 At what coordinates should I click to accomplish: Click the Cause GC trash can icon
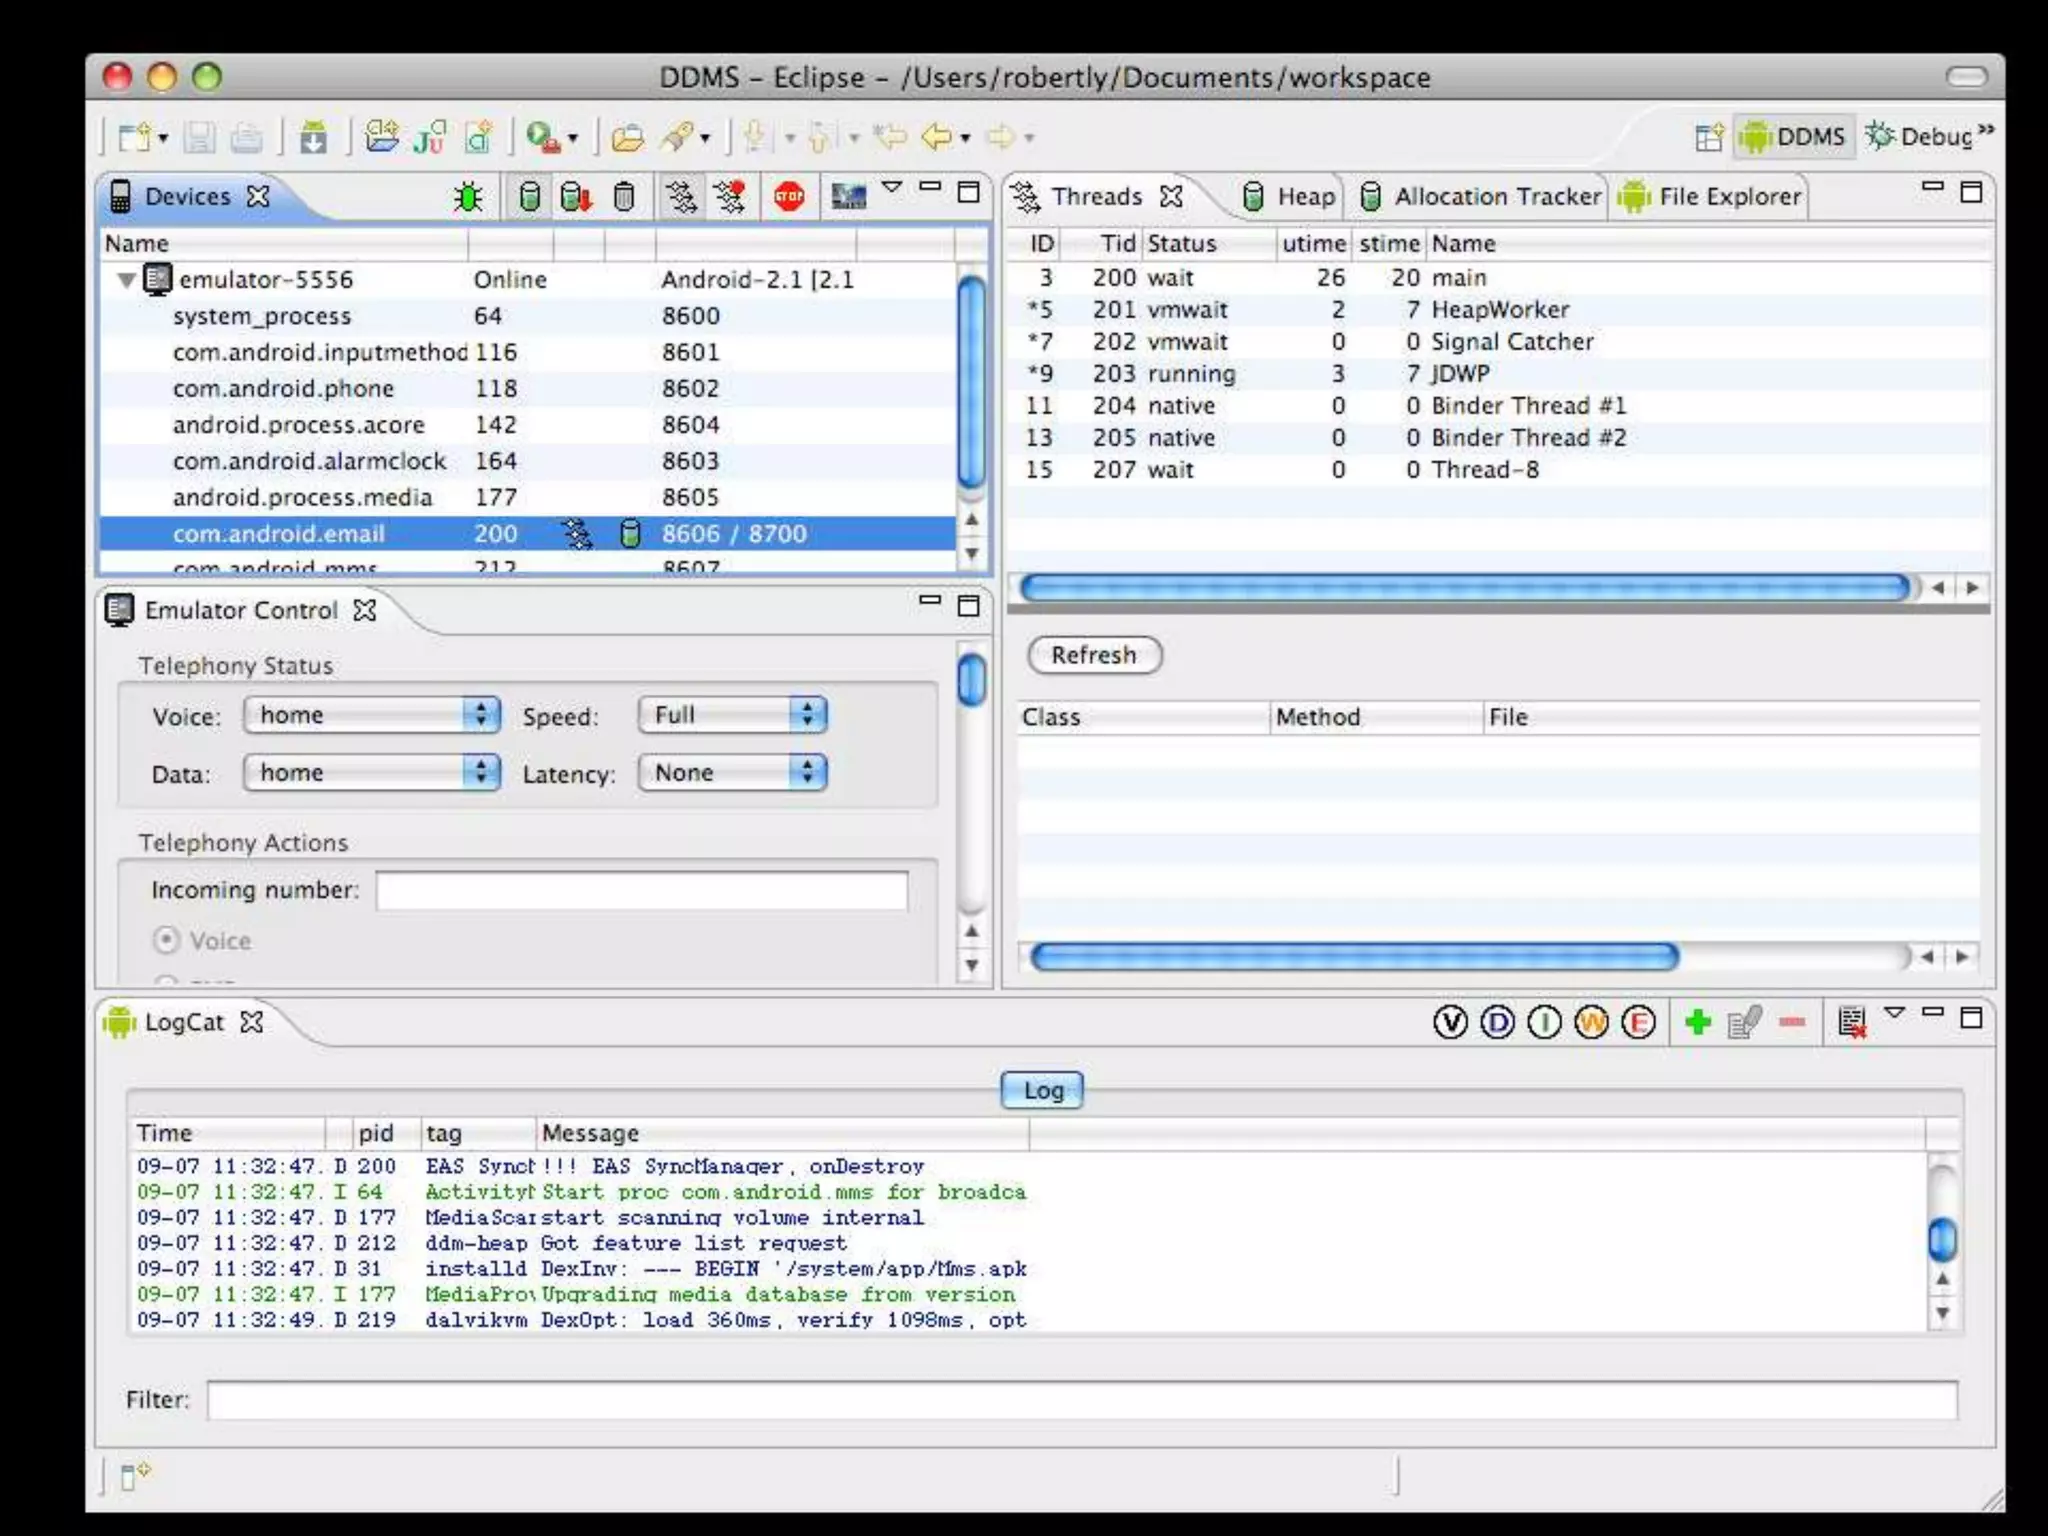(624, 197)
